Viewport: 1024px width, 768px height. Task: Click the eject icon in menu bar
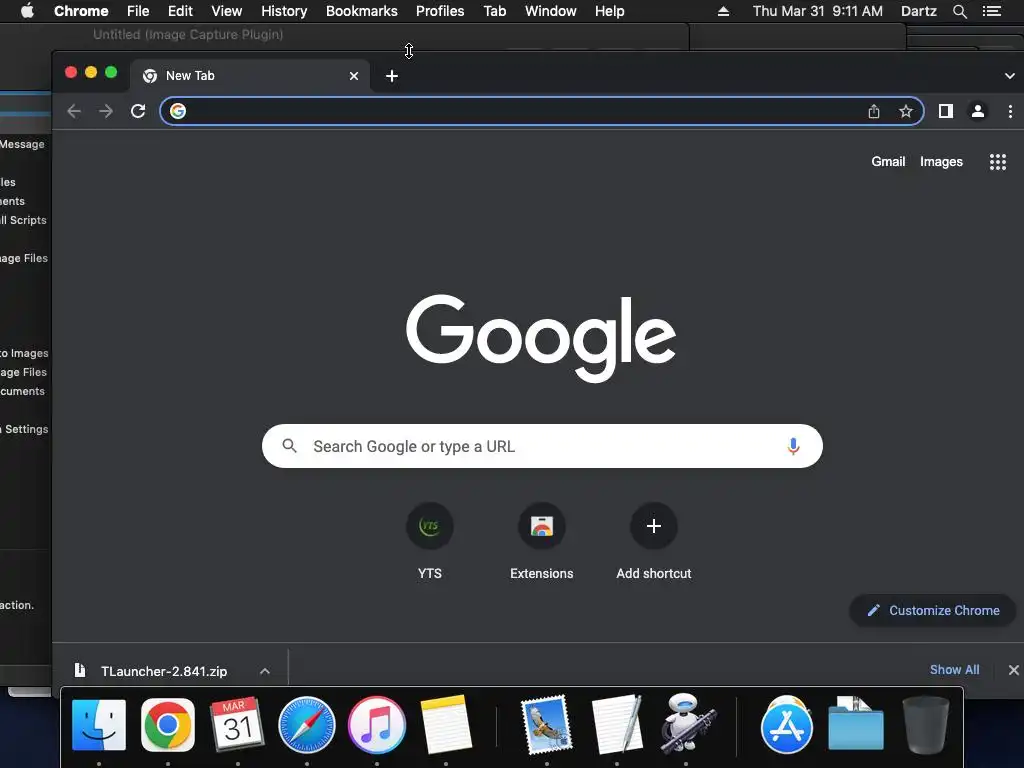coord(723,11)
